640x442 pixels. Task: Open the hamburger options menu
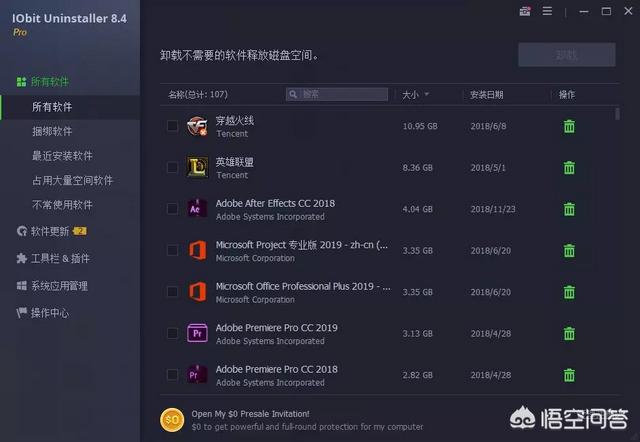(547, 11)
